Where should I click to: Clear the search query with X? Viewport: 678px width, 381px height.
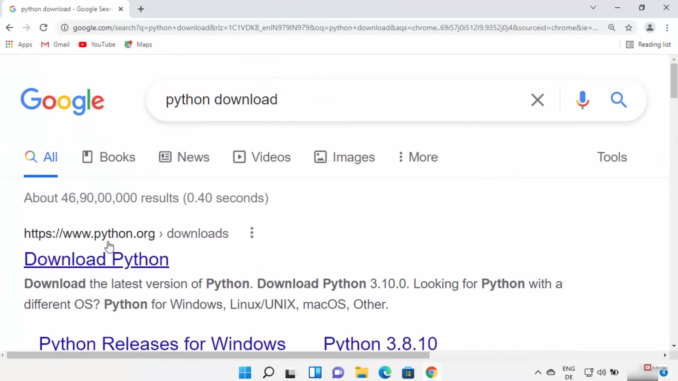tap(537, 100)
